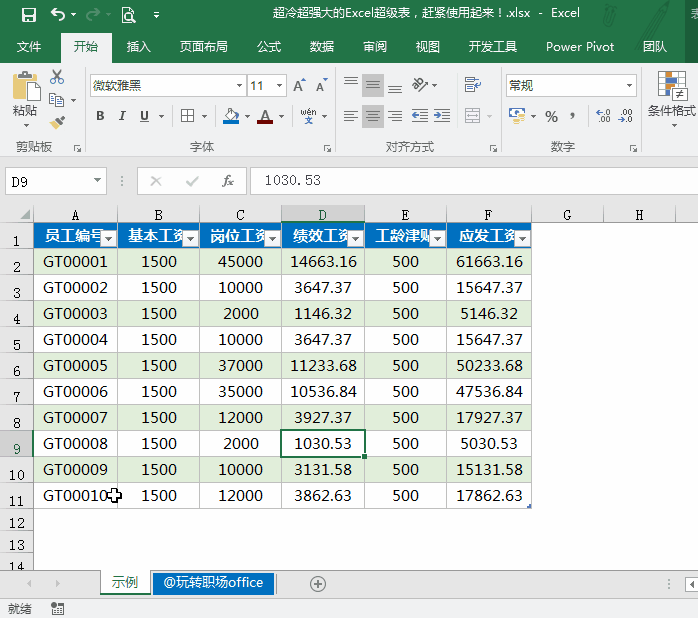Click the Copy icon

(56, 100)
